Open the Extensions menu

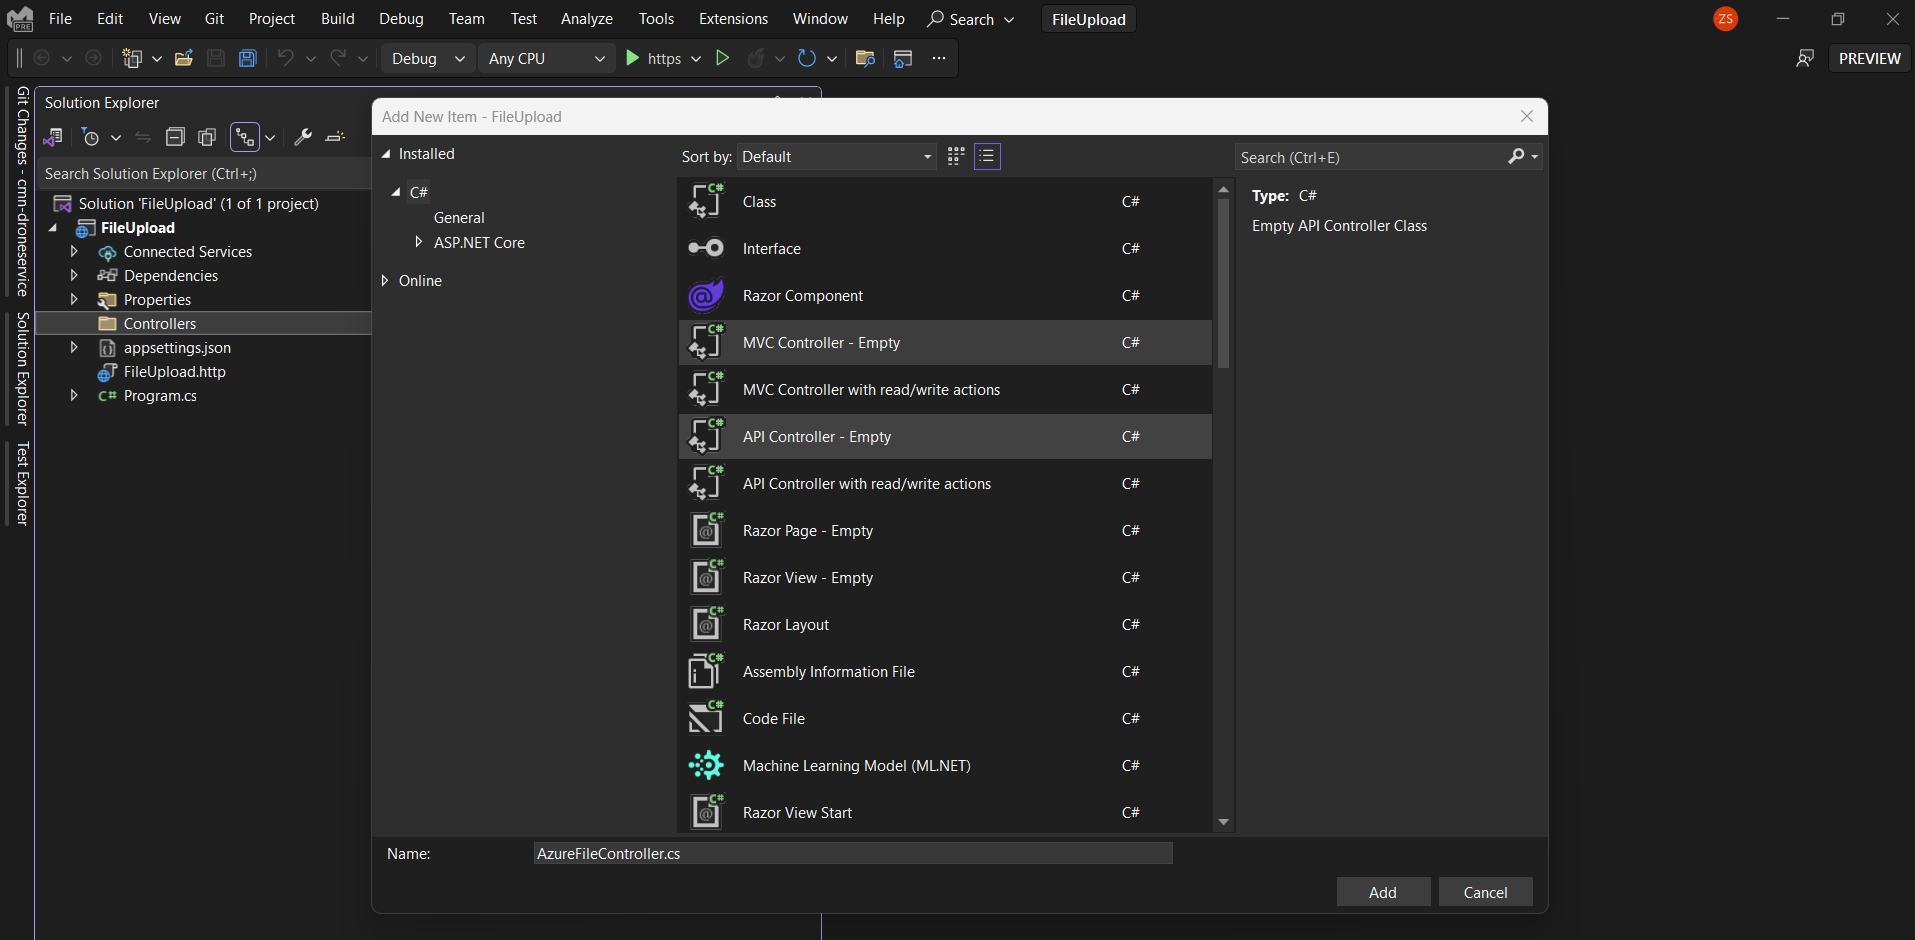tap(733, 18)
